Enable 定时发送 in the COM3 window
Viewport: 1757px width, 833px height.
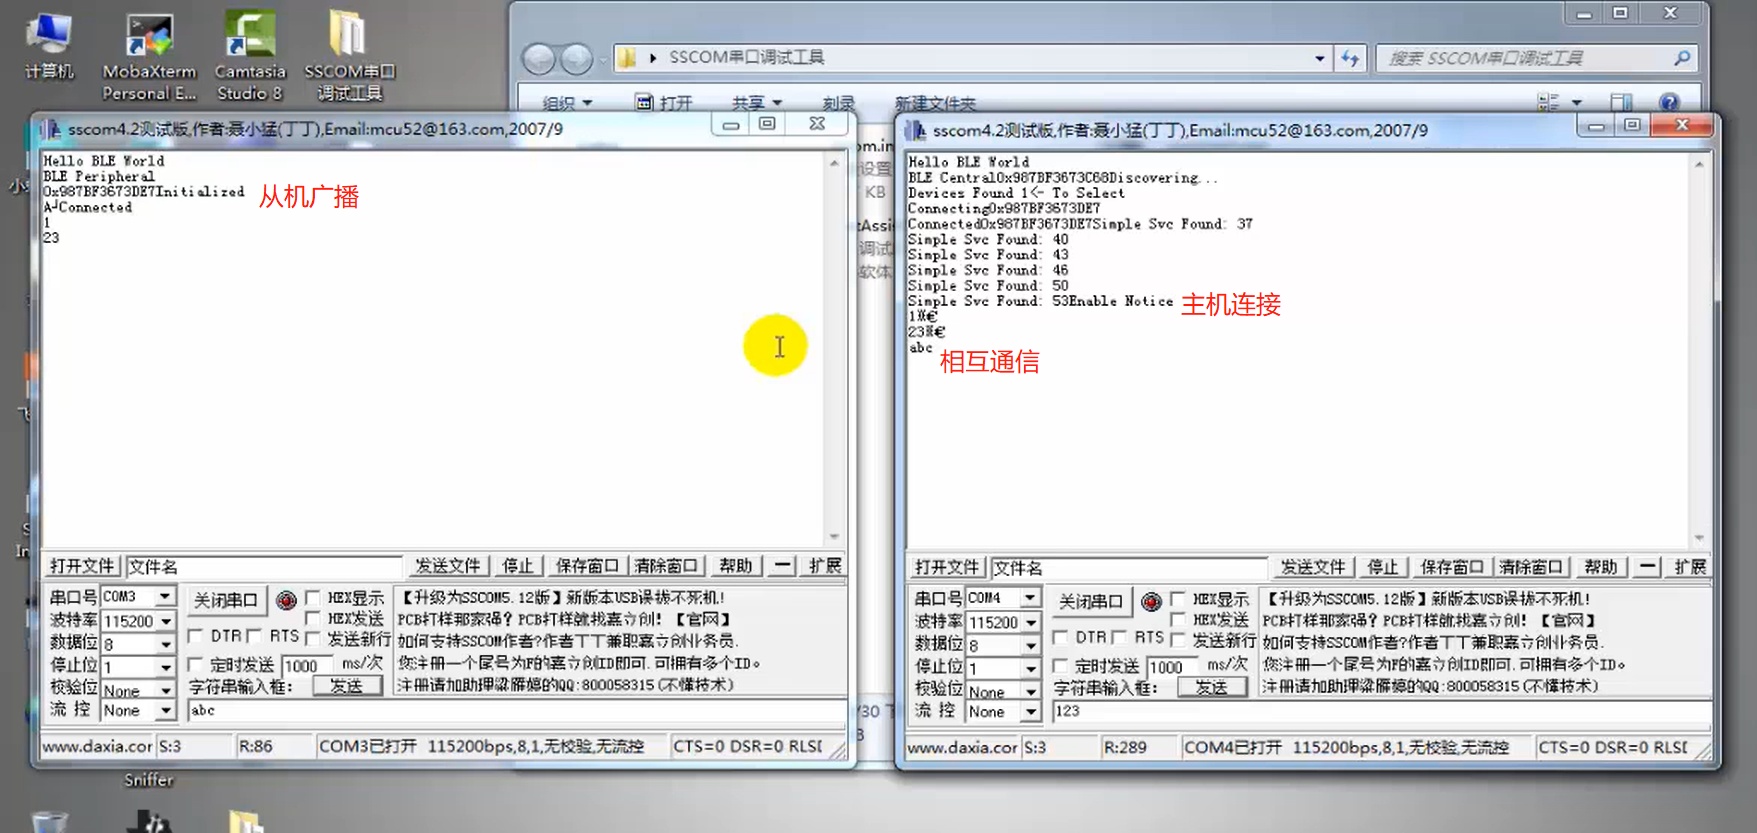(x=195, y=664)
